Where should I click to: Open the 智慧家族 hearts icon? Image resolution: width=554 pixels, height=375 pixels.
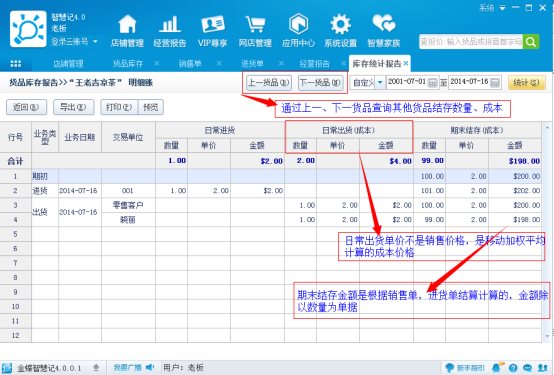384,24
